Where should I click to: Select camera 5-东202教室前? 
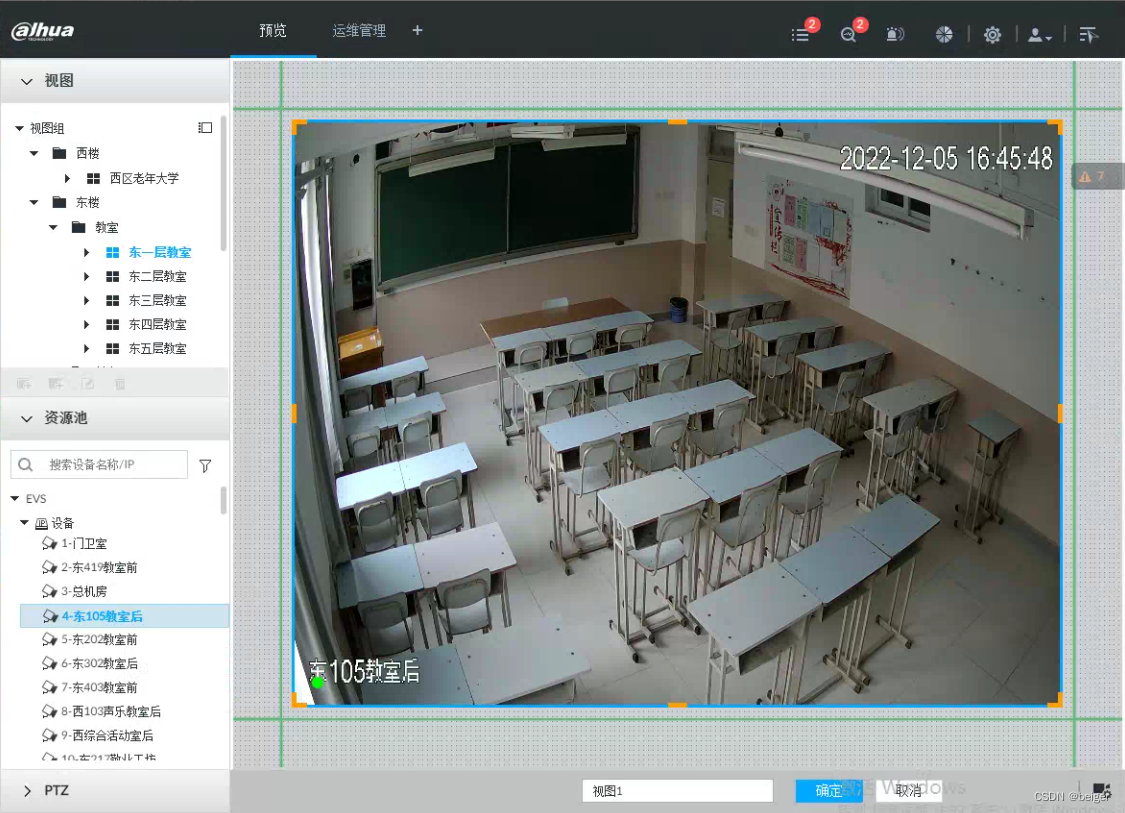[99, 639]
